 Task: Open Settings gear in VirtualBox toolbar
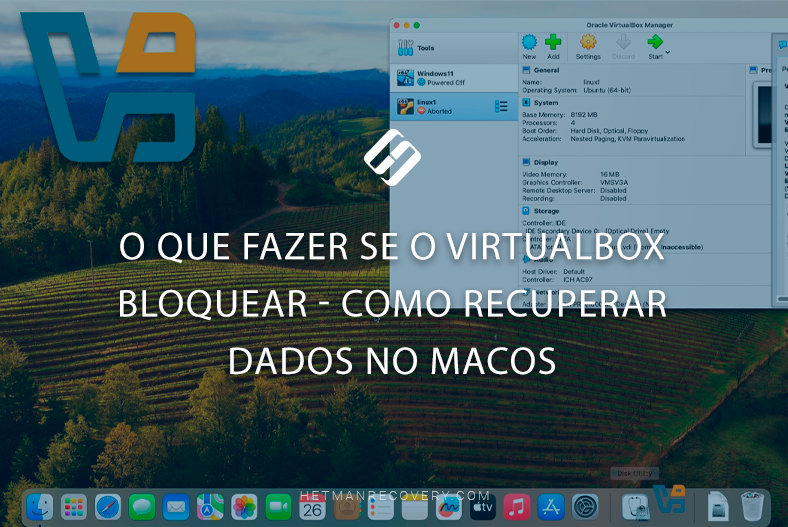[x=588, y=47]
